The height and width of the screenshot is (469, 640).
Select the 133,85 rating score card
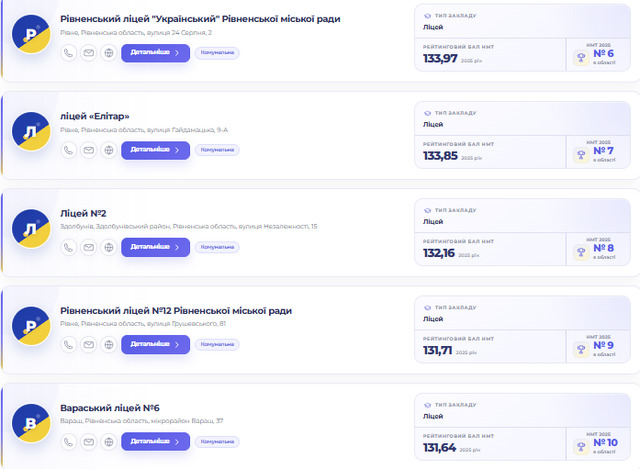[x=490, y=152]
